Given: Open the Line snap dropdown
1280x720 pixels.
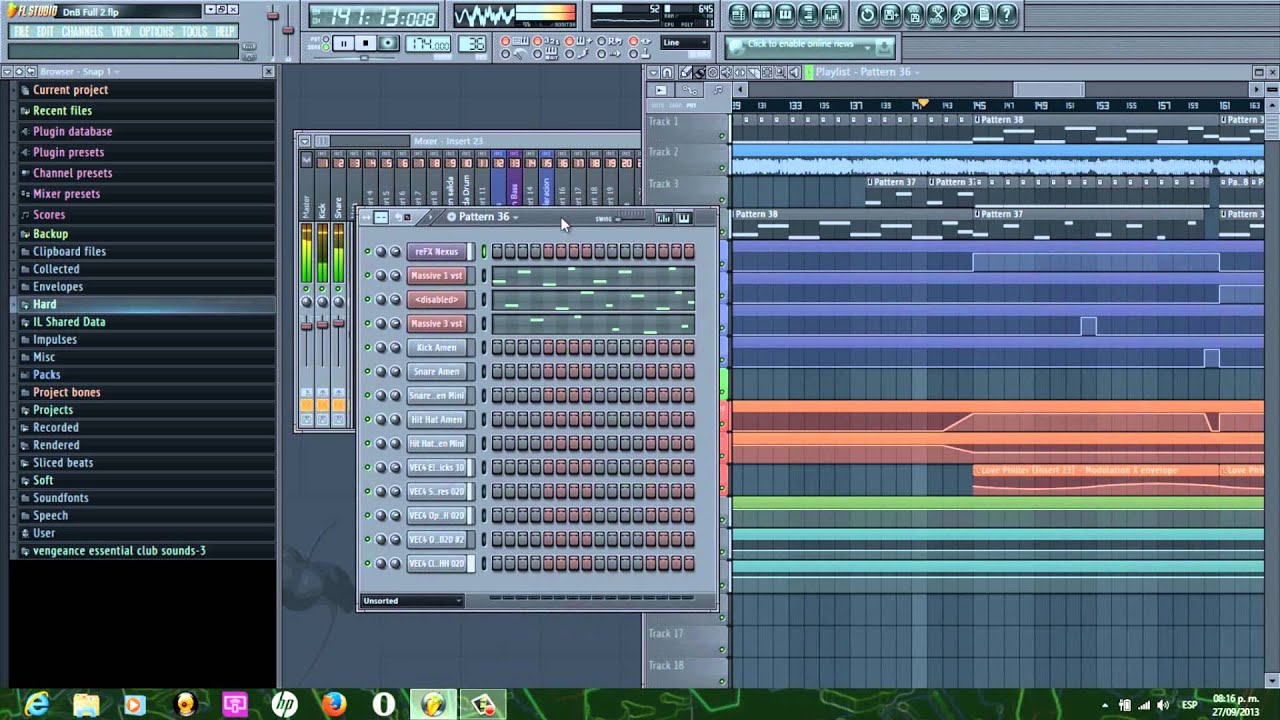Looking at the screenshot, I should click(685, 43).
